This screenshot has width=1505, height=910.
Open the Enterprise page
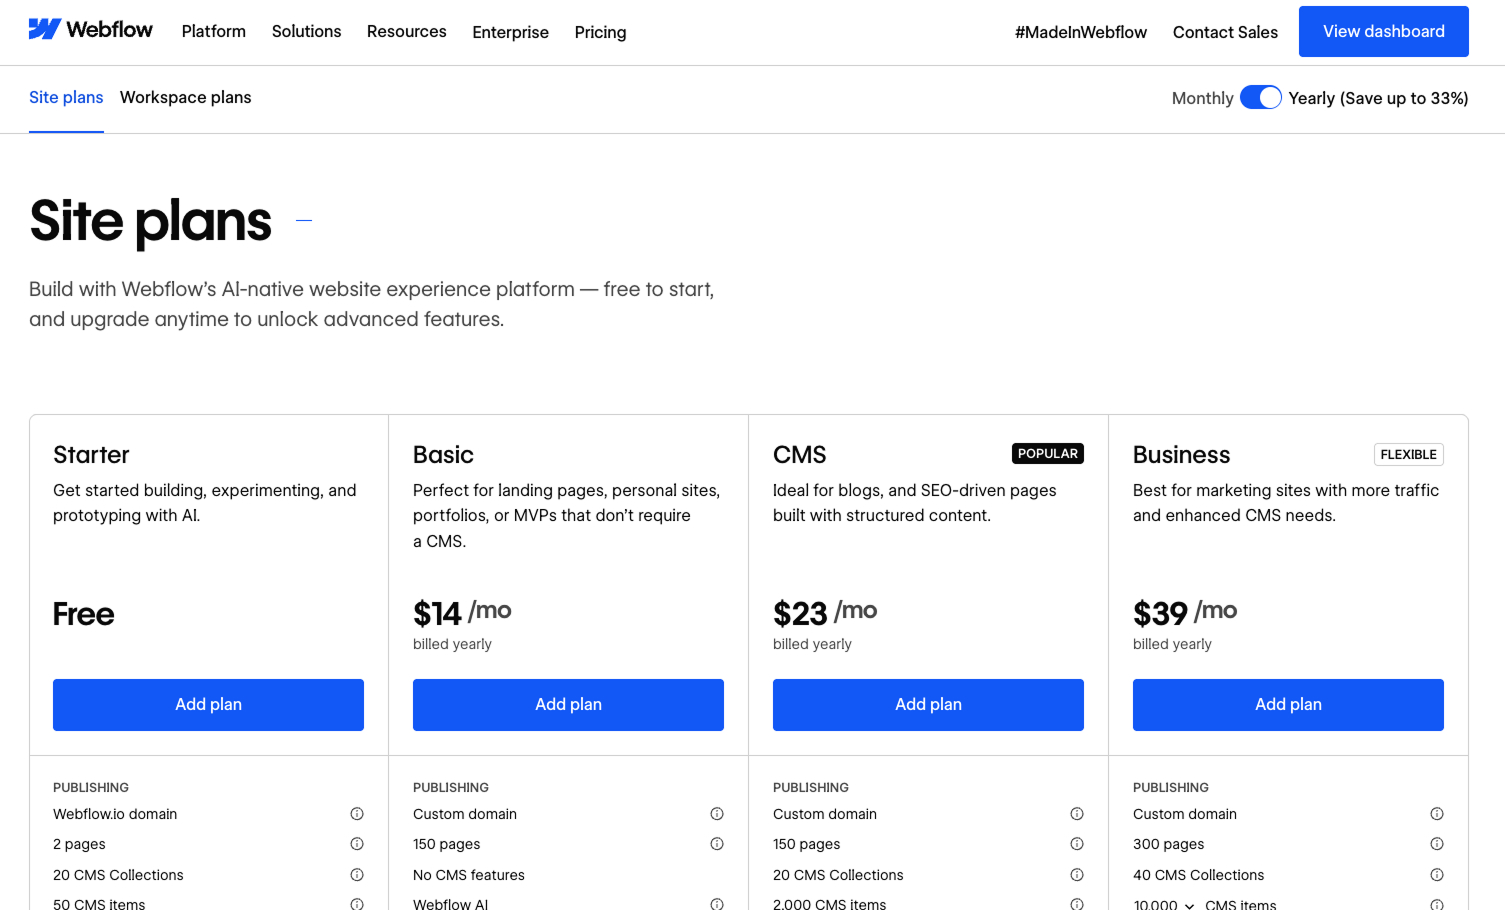tap(510, 32)
